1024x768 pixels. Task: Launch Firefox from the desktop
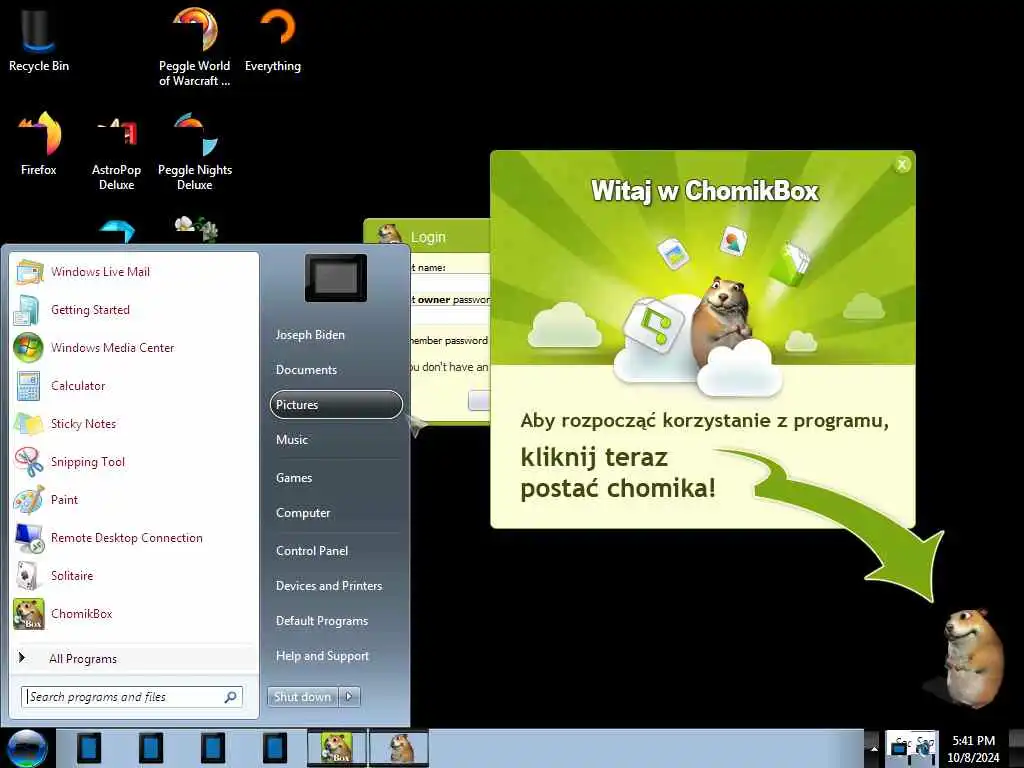point(39,144)
